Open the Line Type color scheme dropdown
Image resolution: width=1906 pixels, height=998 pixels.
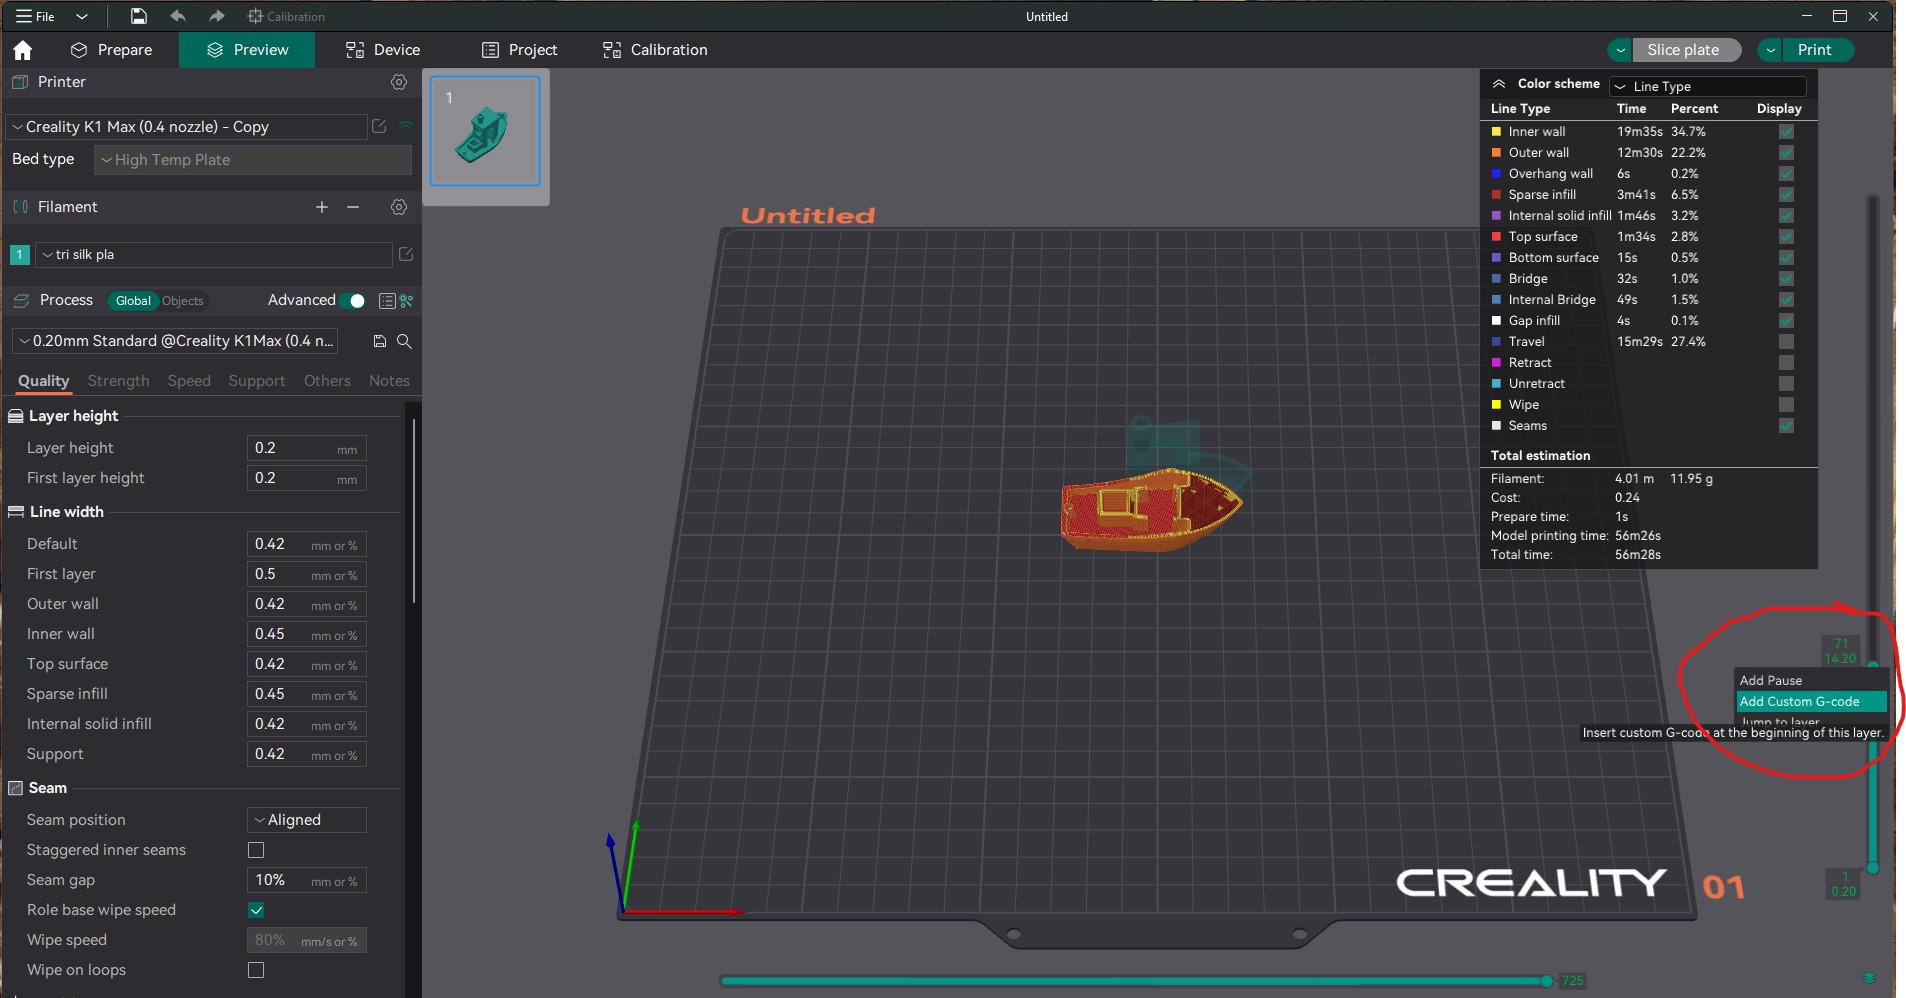click(x=1707, y=87)
